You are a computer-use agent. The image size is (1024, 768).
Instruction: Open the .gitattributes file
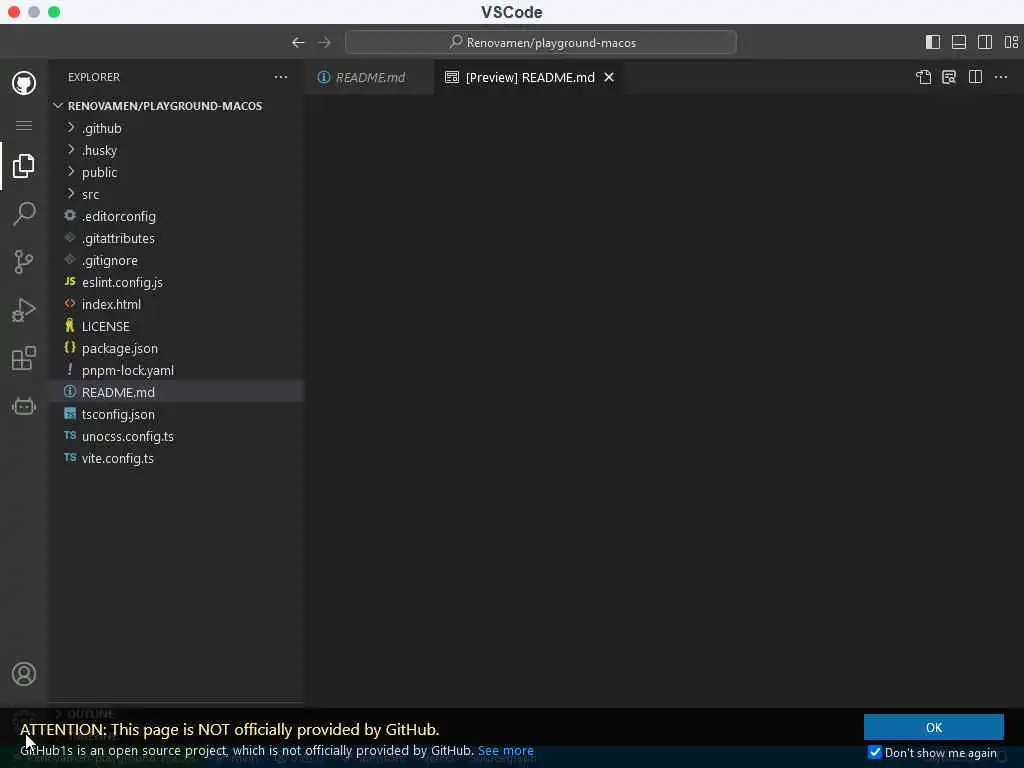point(175,238)
